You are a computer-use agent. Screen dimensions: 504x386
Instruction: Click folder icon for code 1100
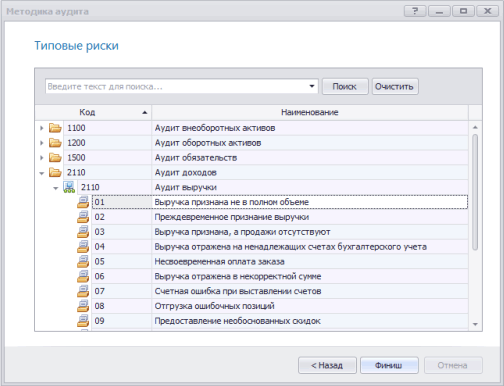tap(55, 128)
